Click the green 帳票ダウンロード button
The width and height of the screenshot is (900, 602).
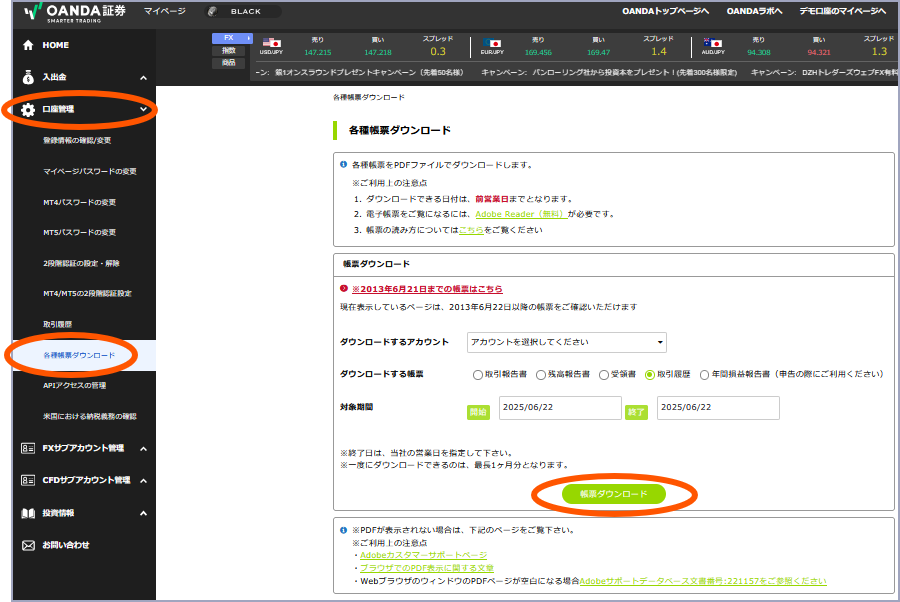[x=614, y=494]
